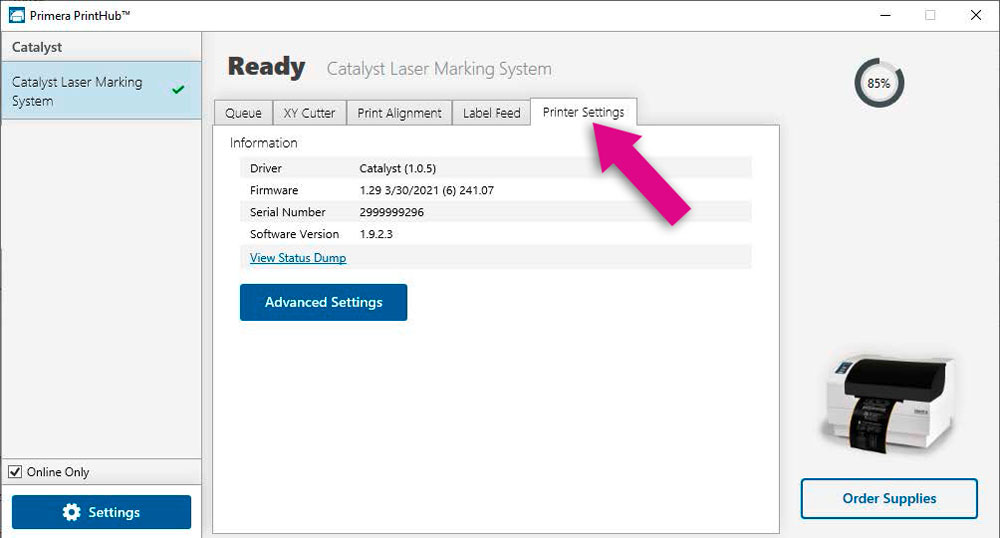The image size is (1000, 538).
Task: Click the green checkmark status icon
Action: [179, 89]
